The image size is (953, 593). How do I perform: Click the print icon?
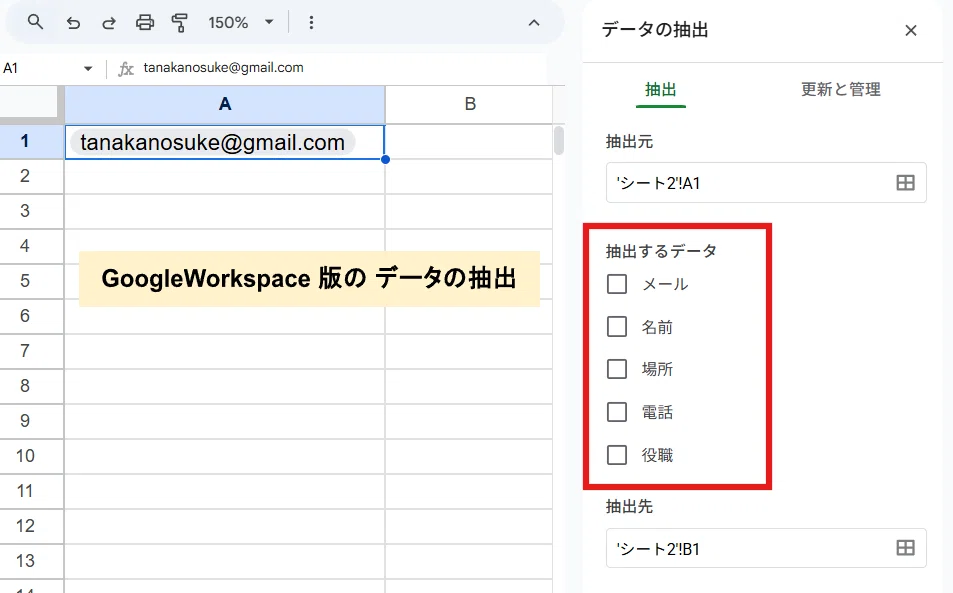145,23
